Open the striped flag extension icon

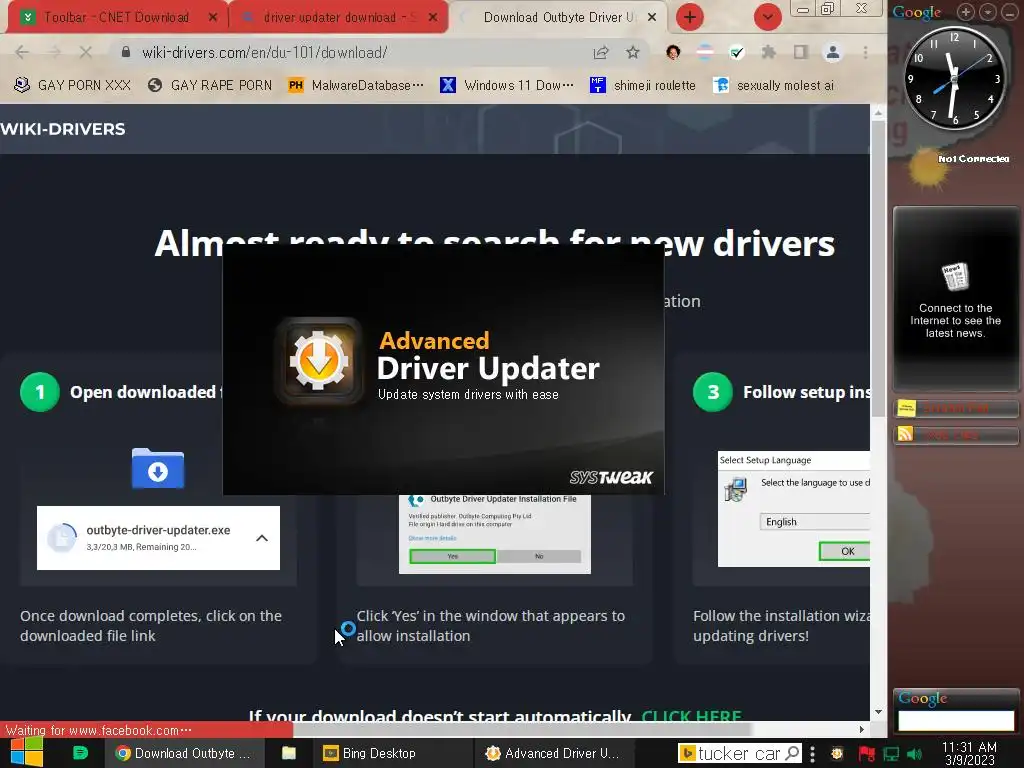click(705, 52)
